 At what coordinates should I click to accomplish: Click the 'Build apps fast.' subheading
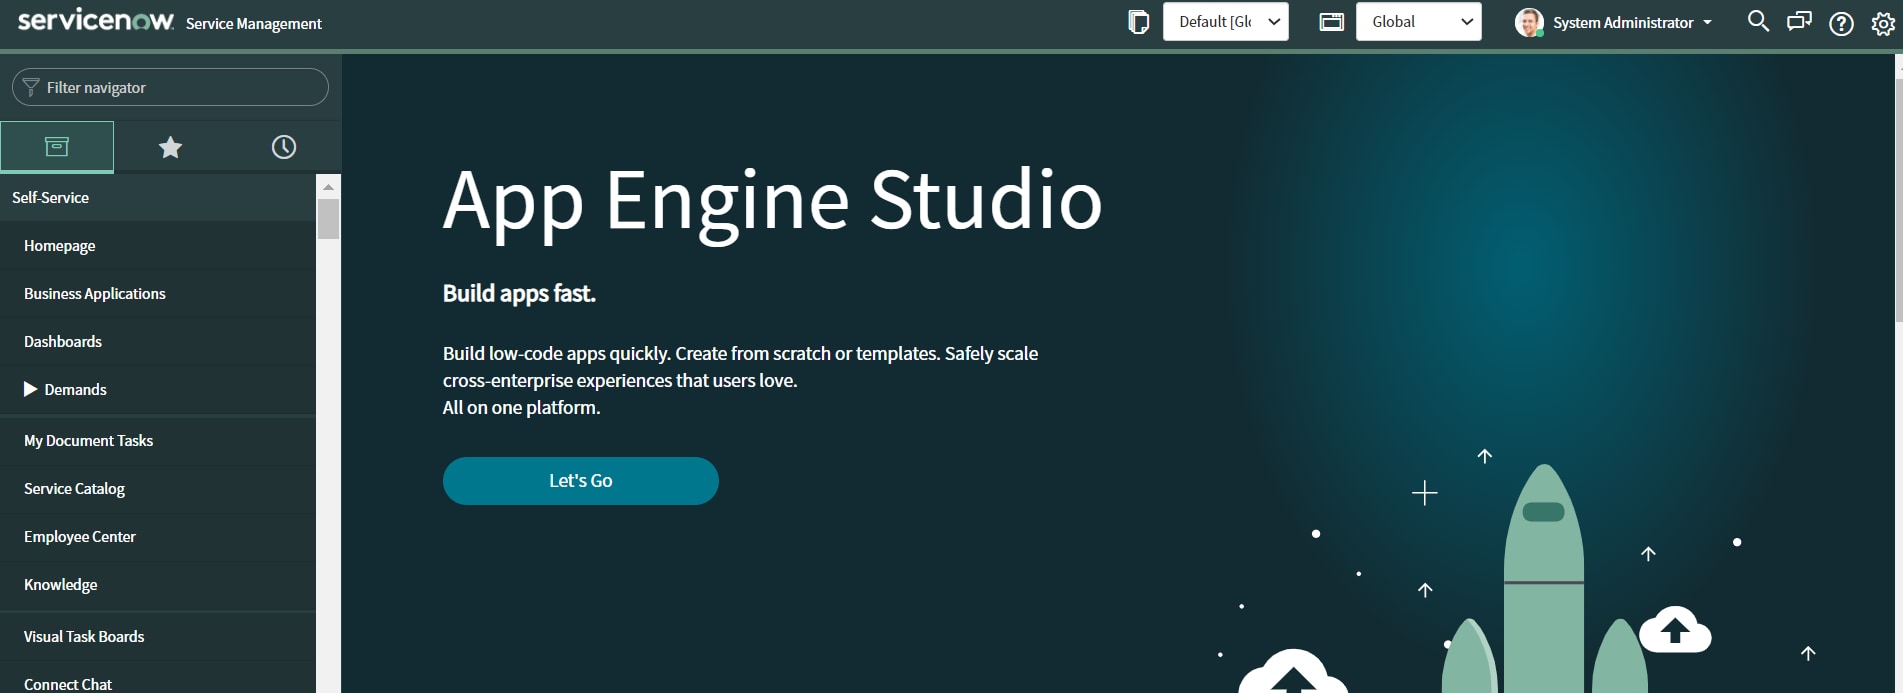tap(519, 293)
